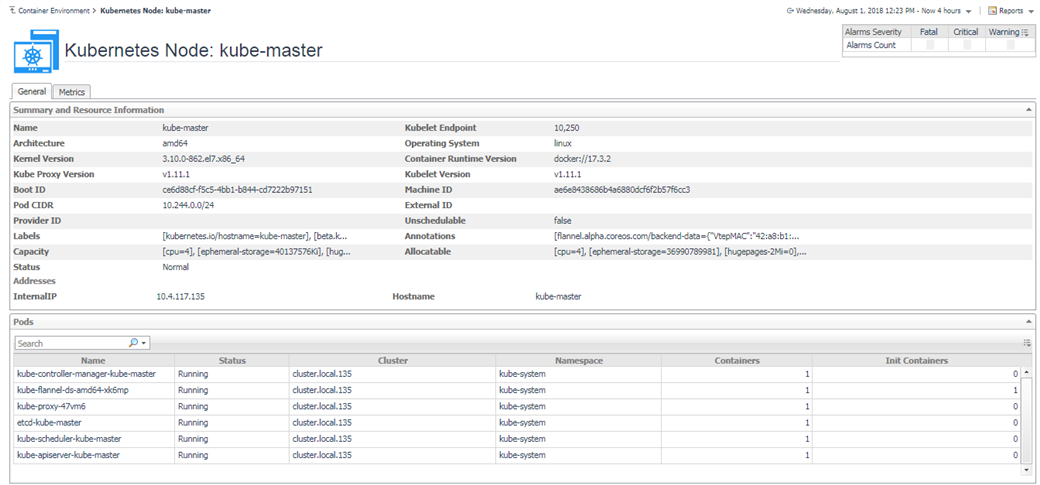Open search options dropdown arrow
The width and height of the screenshot is (1040, 485).
tap(143, 344)
